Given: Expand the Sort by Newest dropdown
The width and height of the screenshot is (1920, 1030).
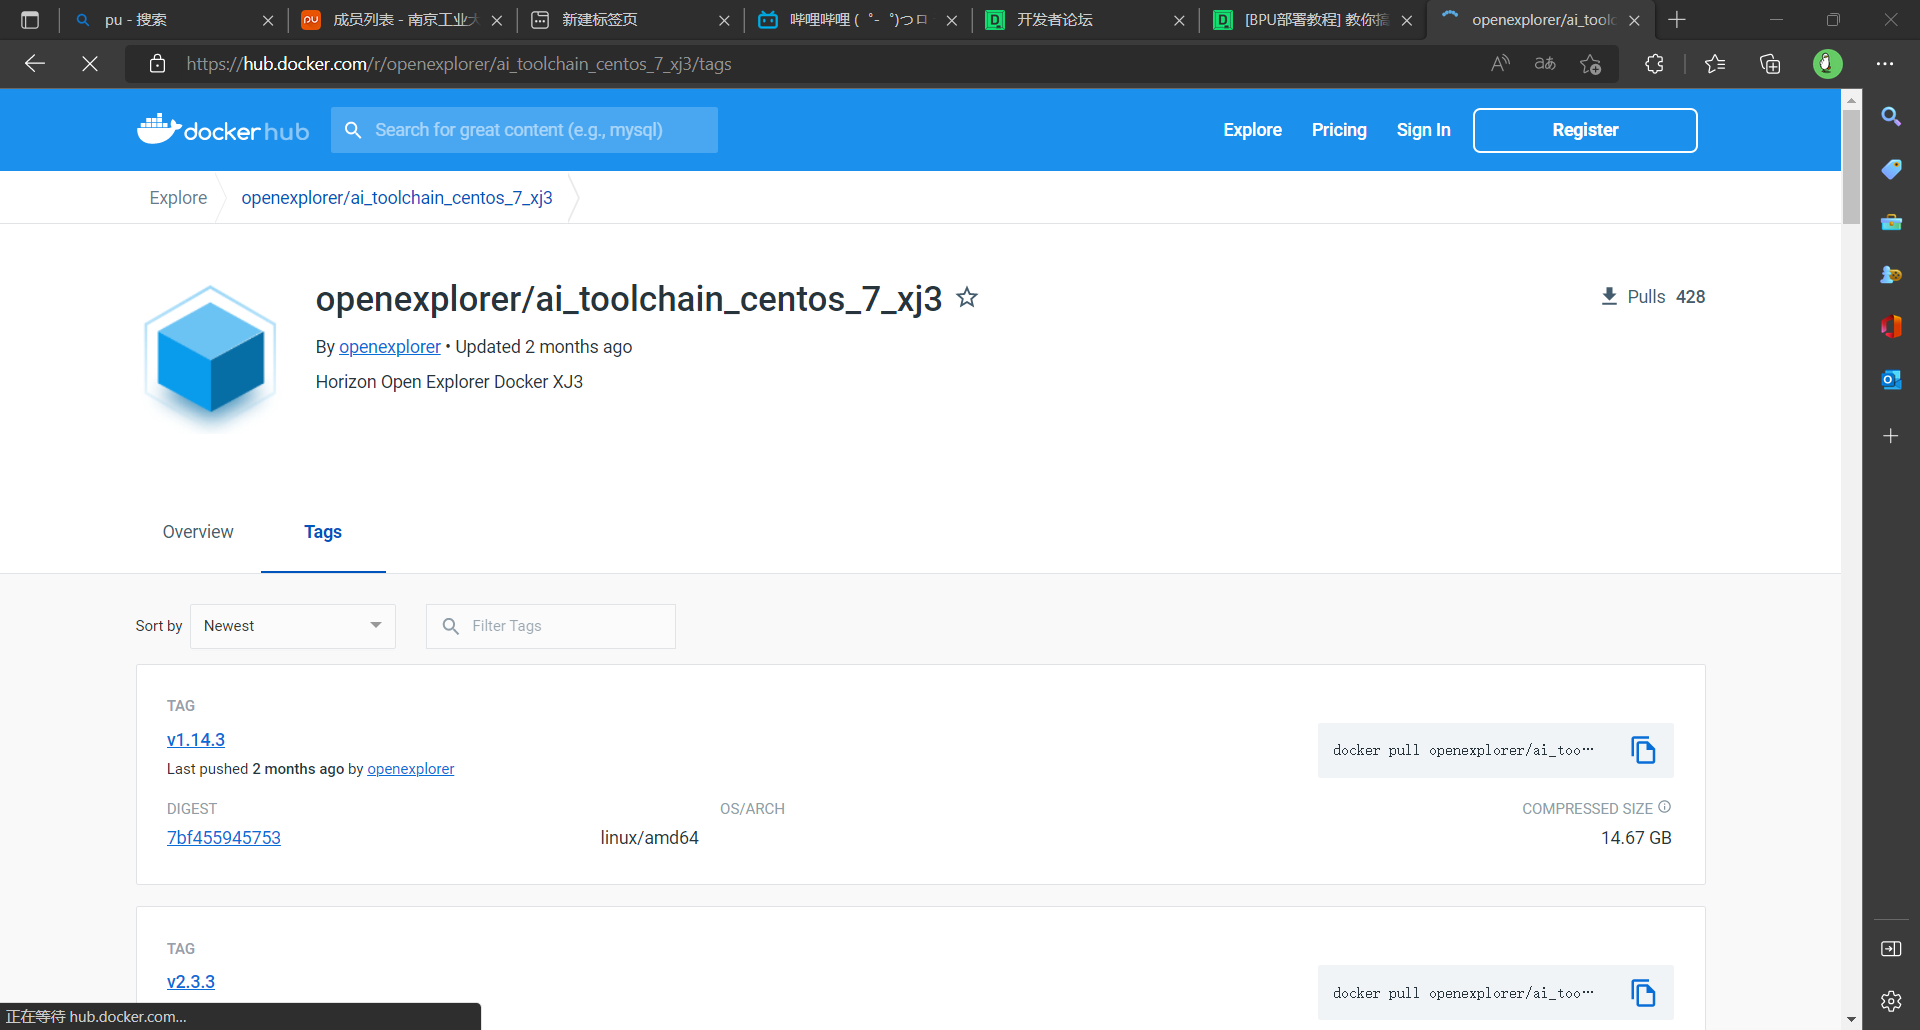Looking at the screenshot, I should [293, 626].
